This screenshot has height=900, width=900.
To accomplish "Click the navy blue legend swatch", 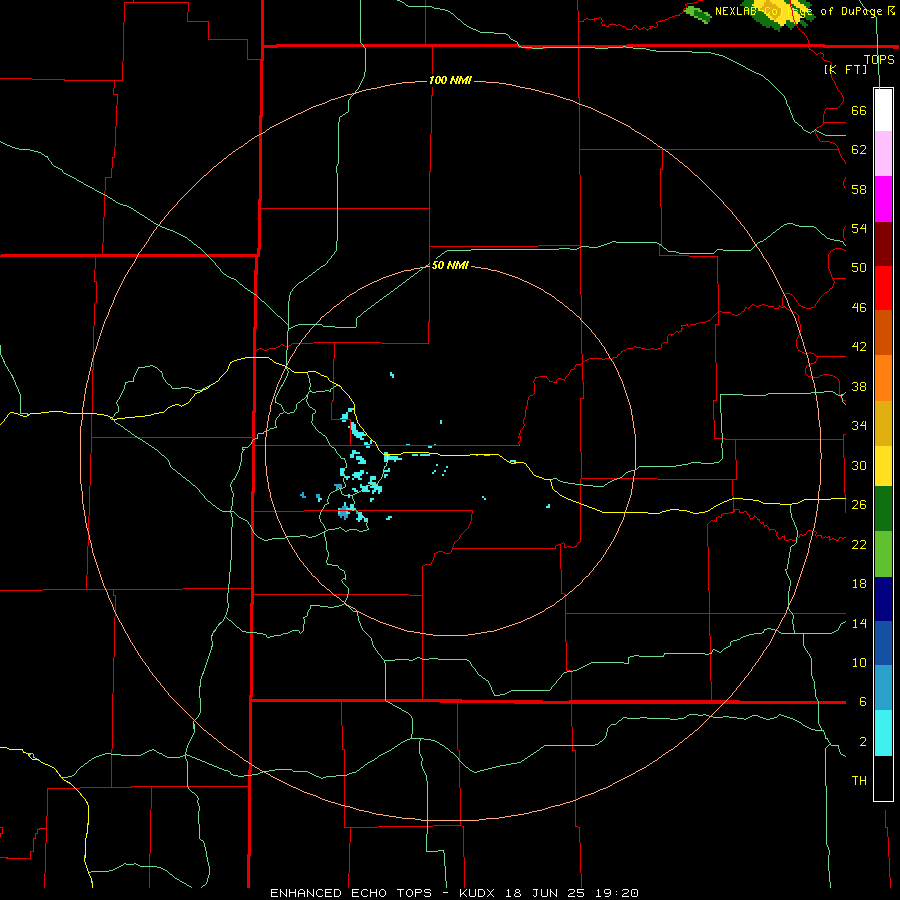I will coord(883,599).
